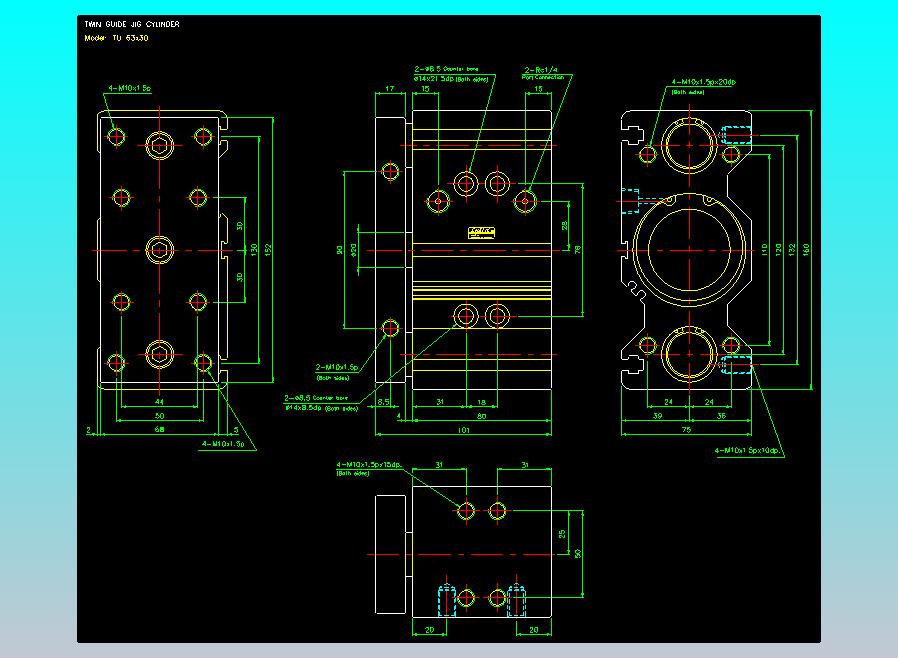
Task: Click the '36' dimension in end view
Action: pos(721,416)
